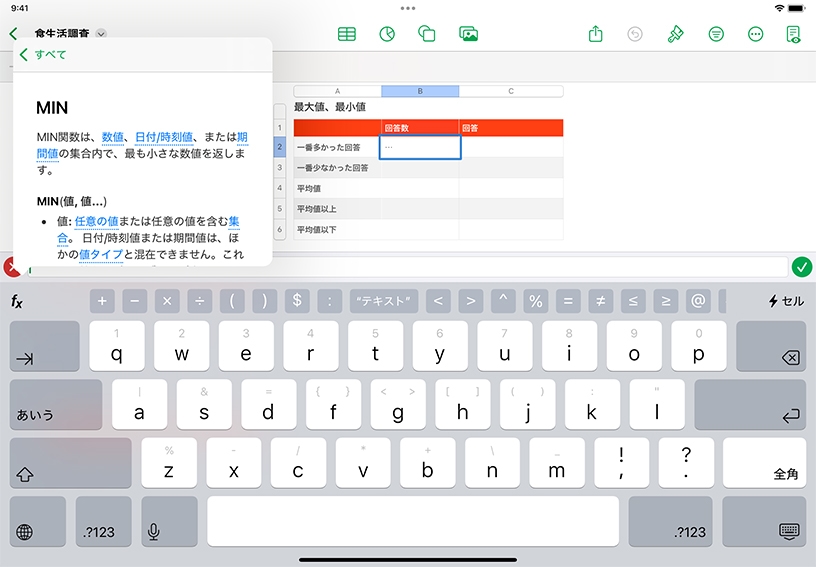Tap the share icon

click(596, 34)
